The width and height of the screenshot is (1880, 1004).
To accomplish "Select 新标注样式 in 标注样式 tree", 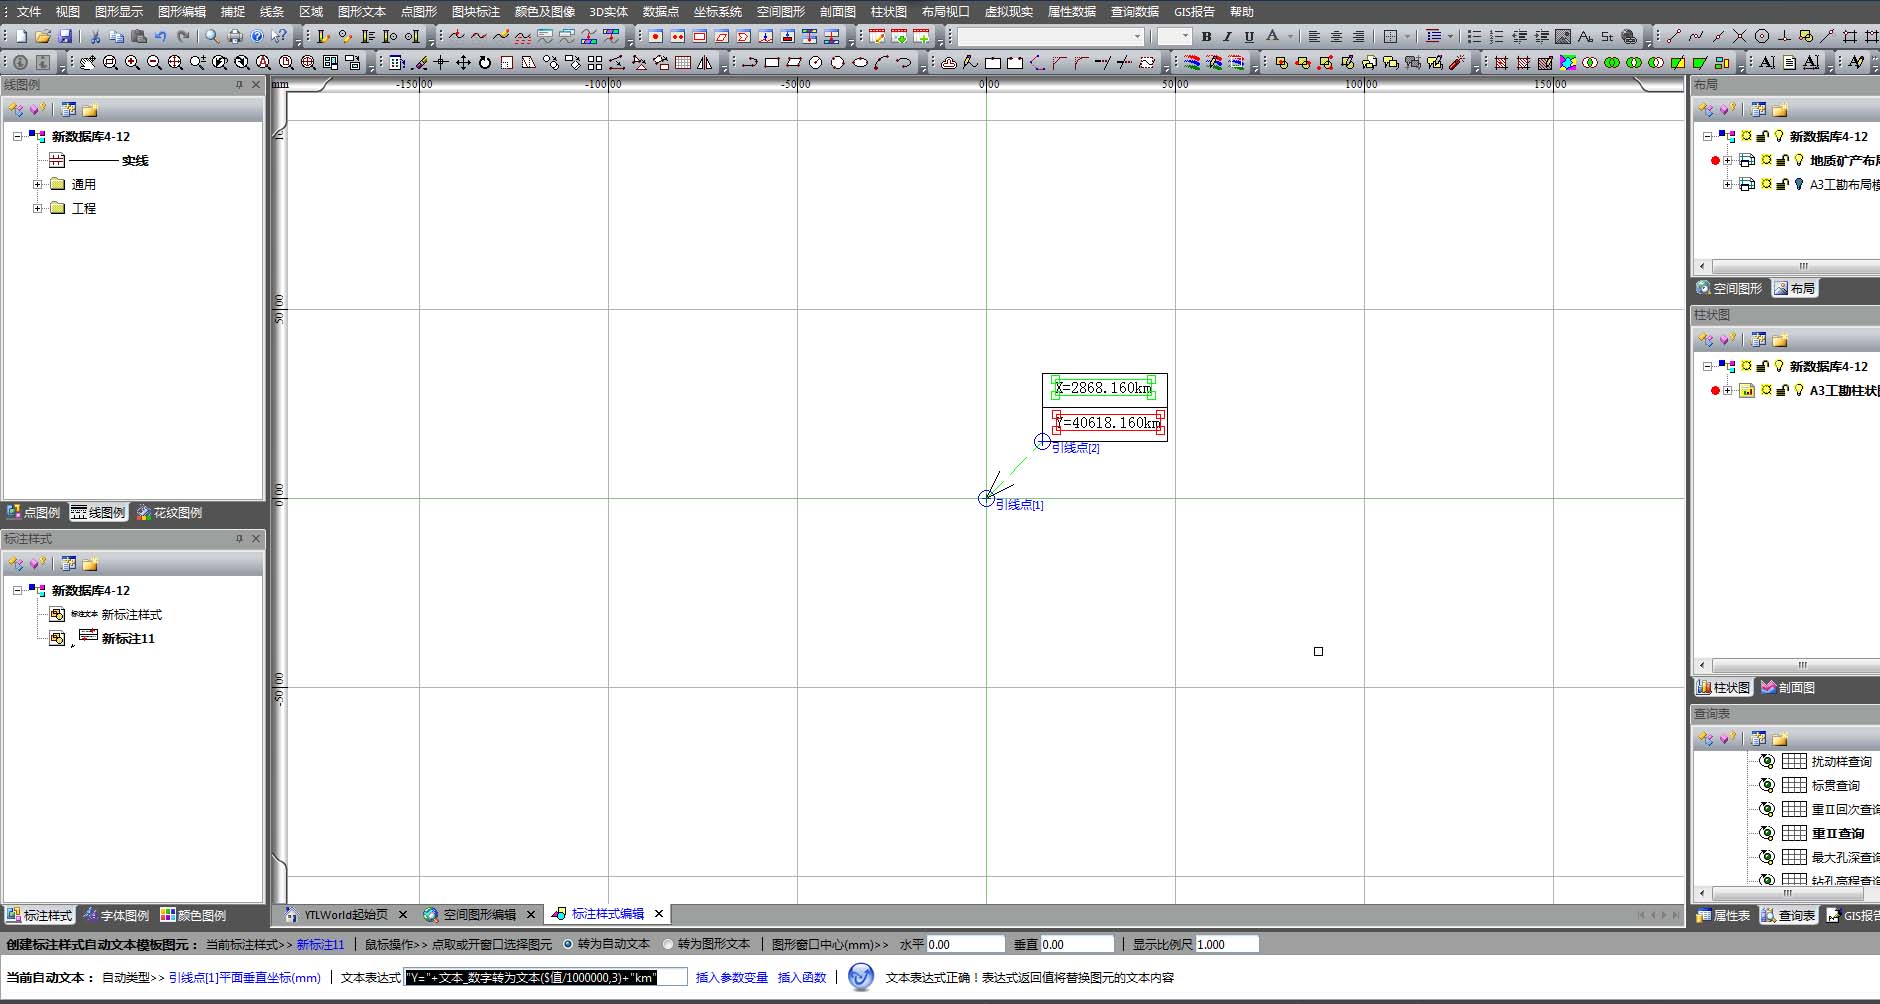I will pyautogui.click(x=131, y=614).
